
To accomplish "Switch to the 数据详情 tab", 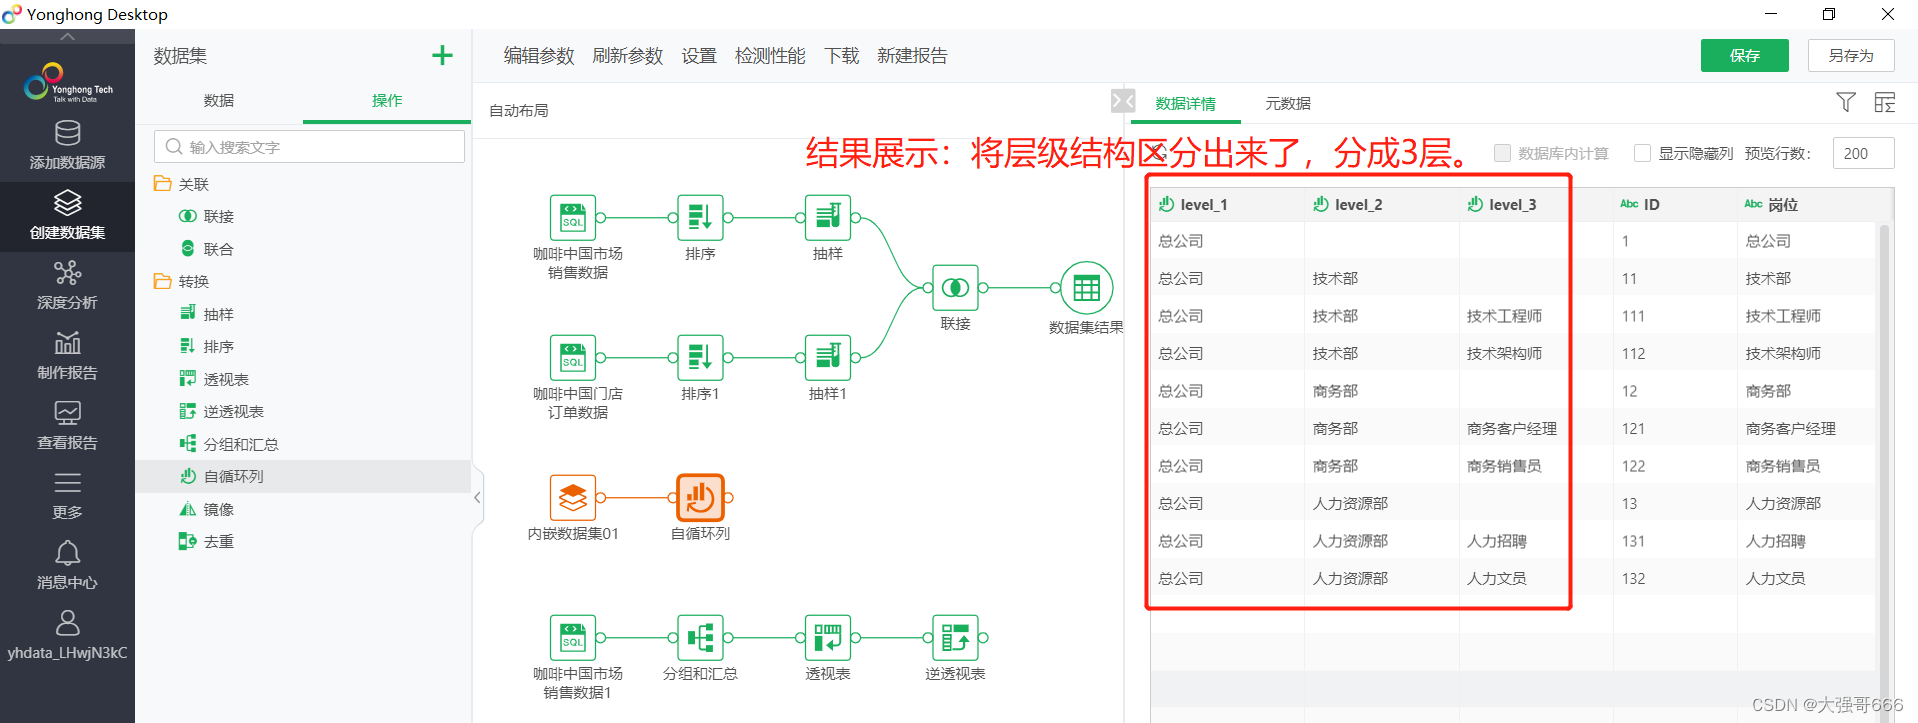I will (x=1186, y=103).
